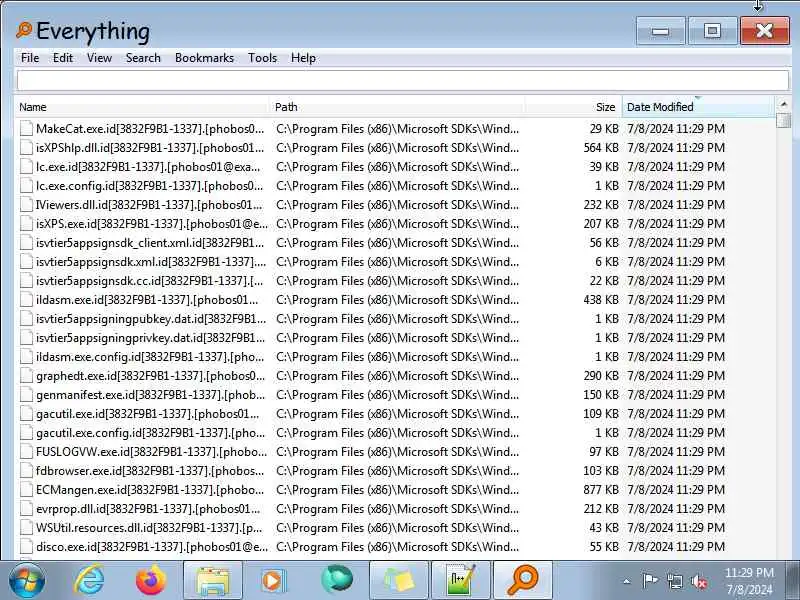Viewport: 800px width, 600px height.
Task: Sort results by the Name column
Action: coord(142,107)
